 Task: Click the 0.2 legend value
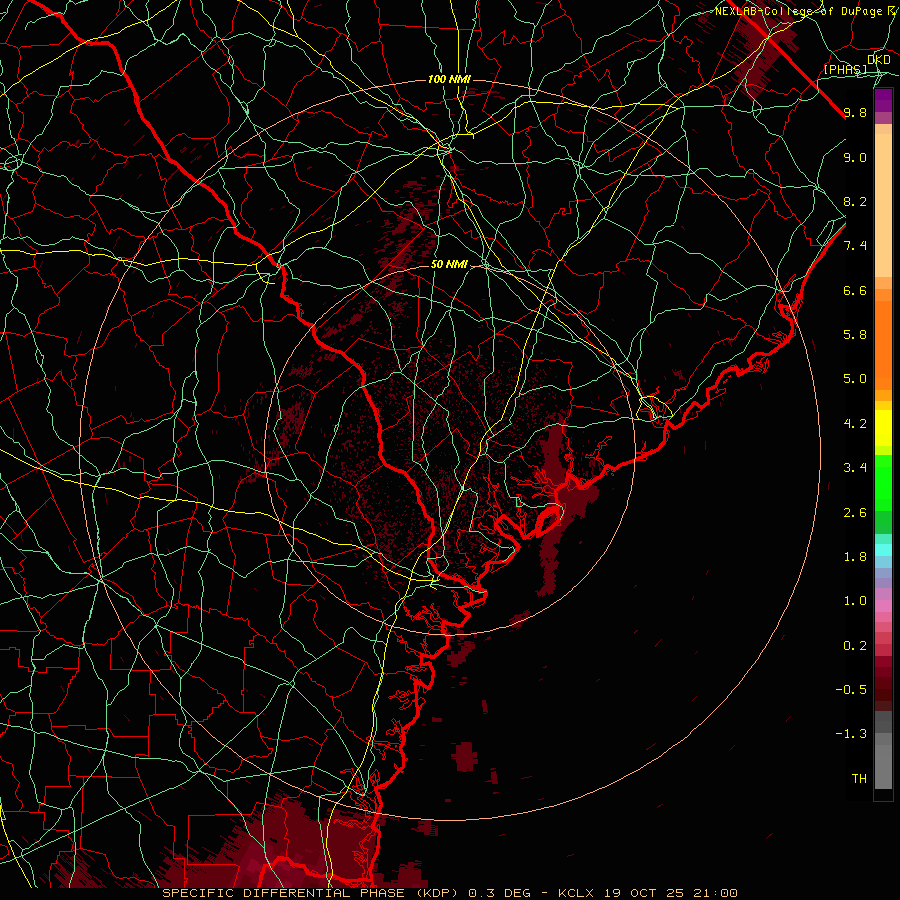coord(855,646)
